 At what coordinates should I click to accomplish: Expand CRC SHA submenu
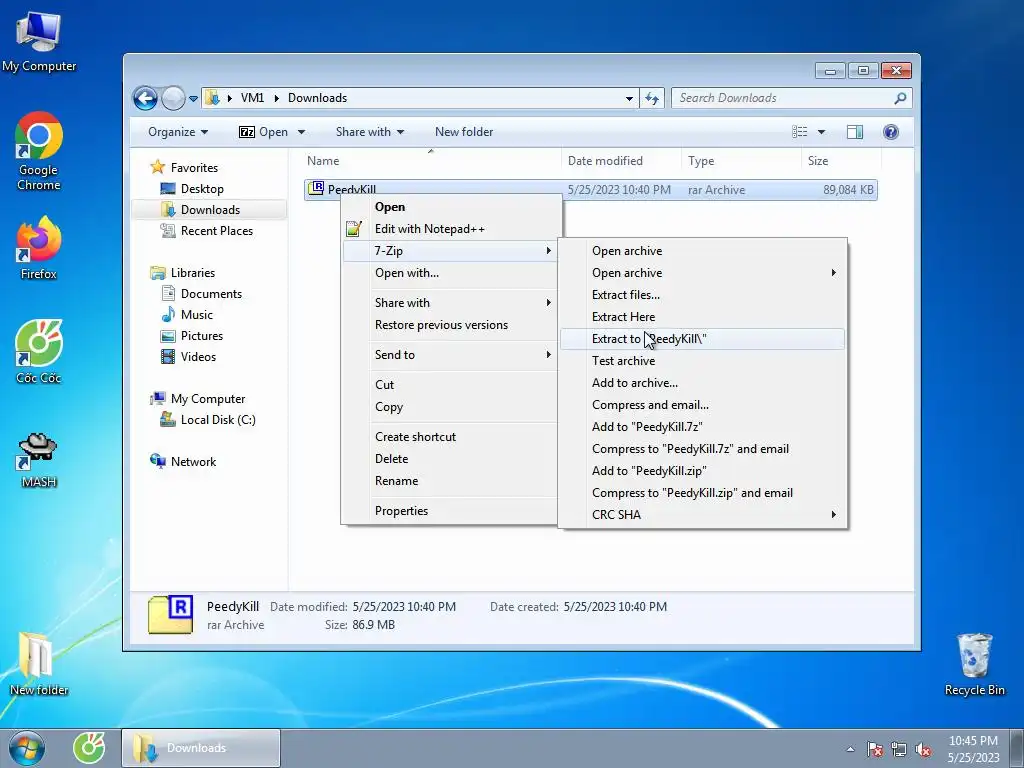[703, 515]
